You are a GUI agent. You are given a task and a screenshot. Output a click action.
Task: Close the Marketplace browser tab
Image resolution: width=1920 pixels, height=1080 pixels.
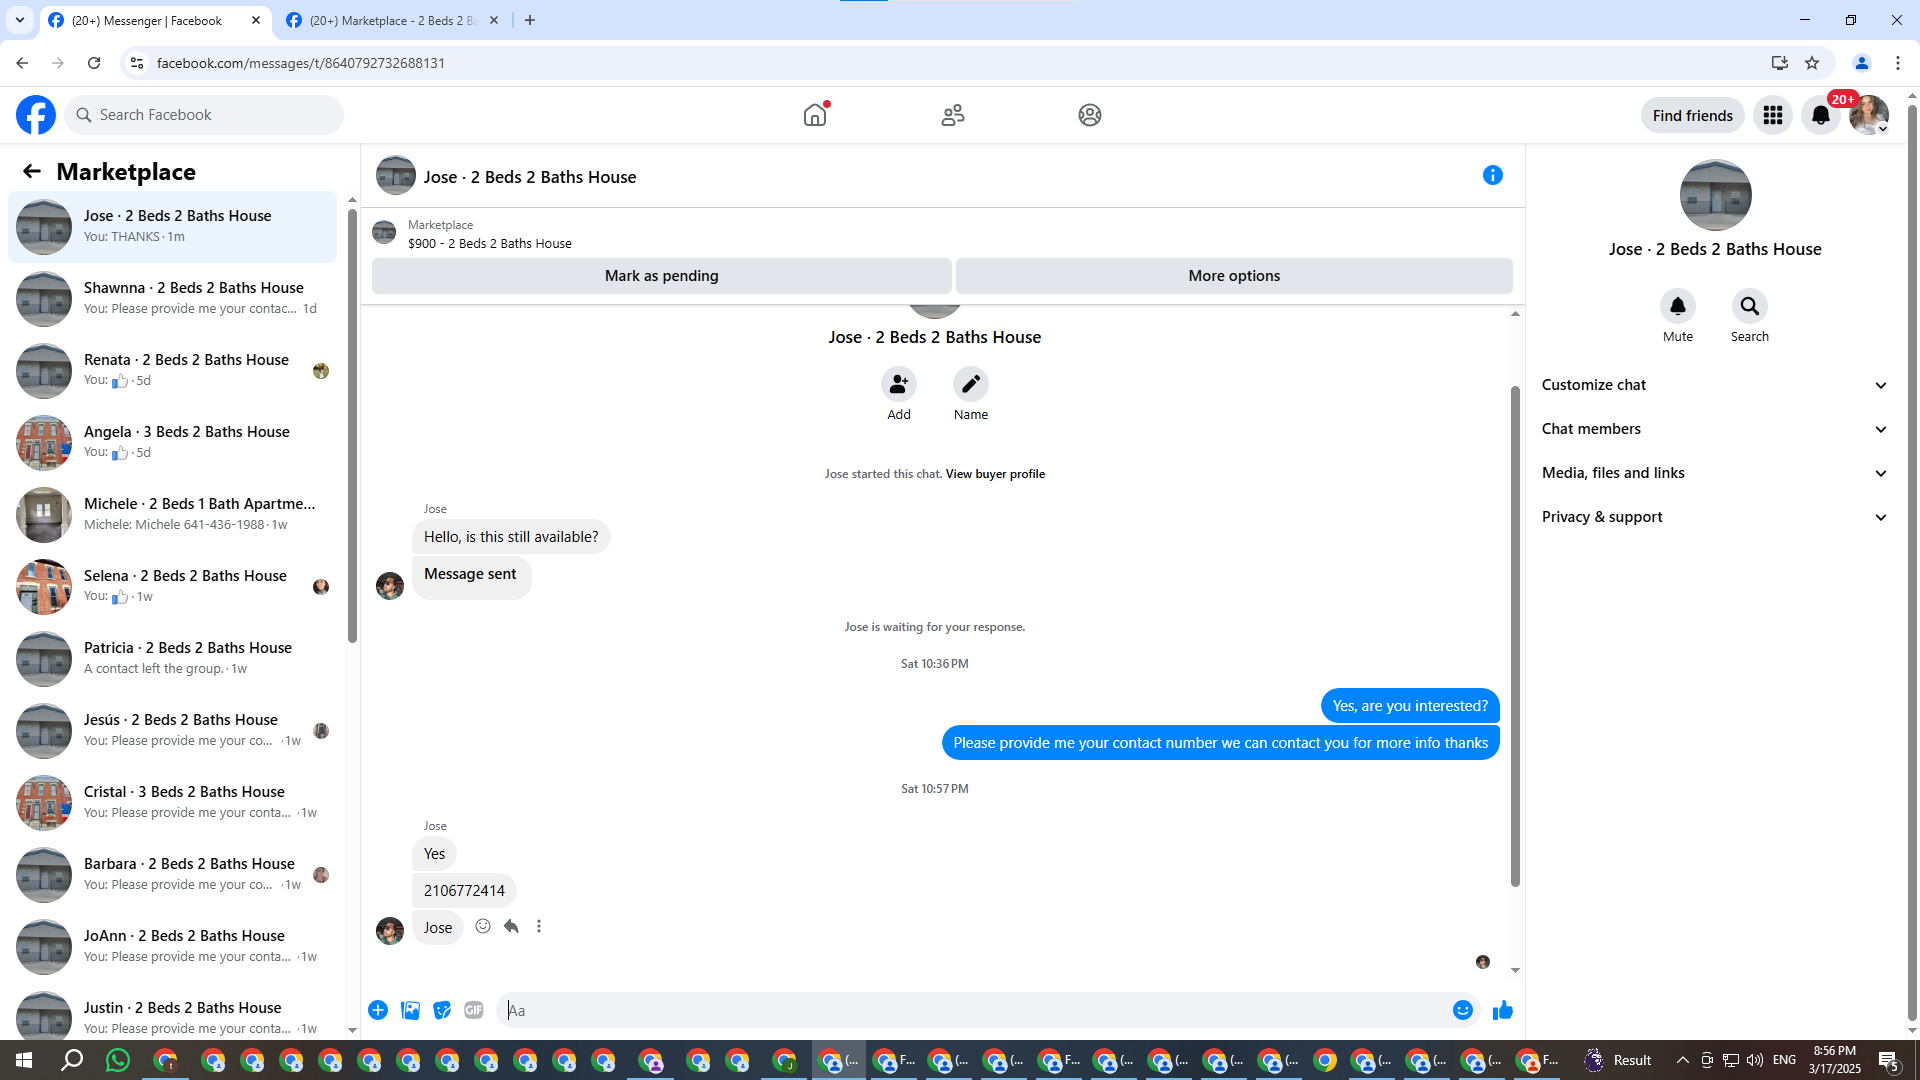click(x=494, y=20)
